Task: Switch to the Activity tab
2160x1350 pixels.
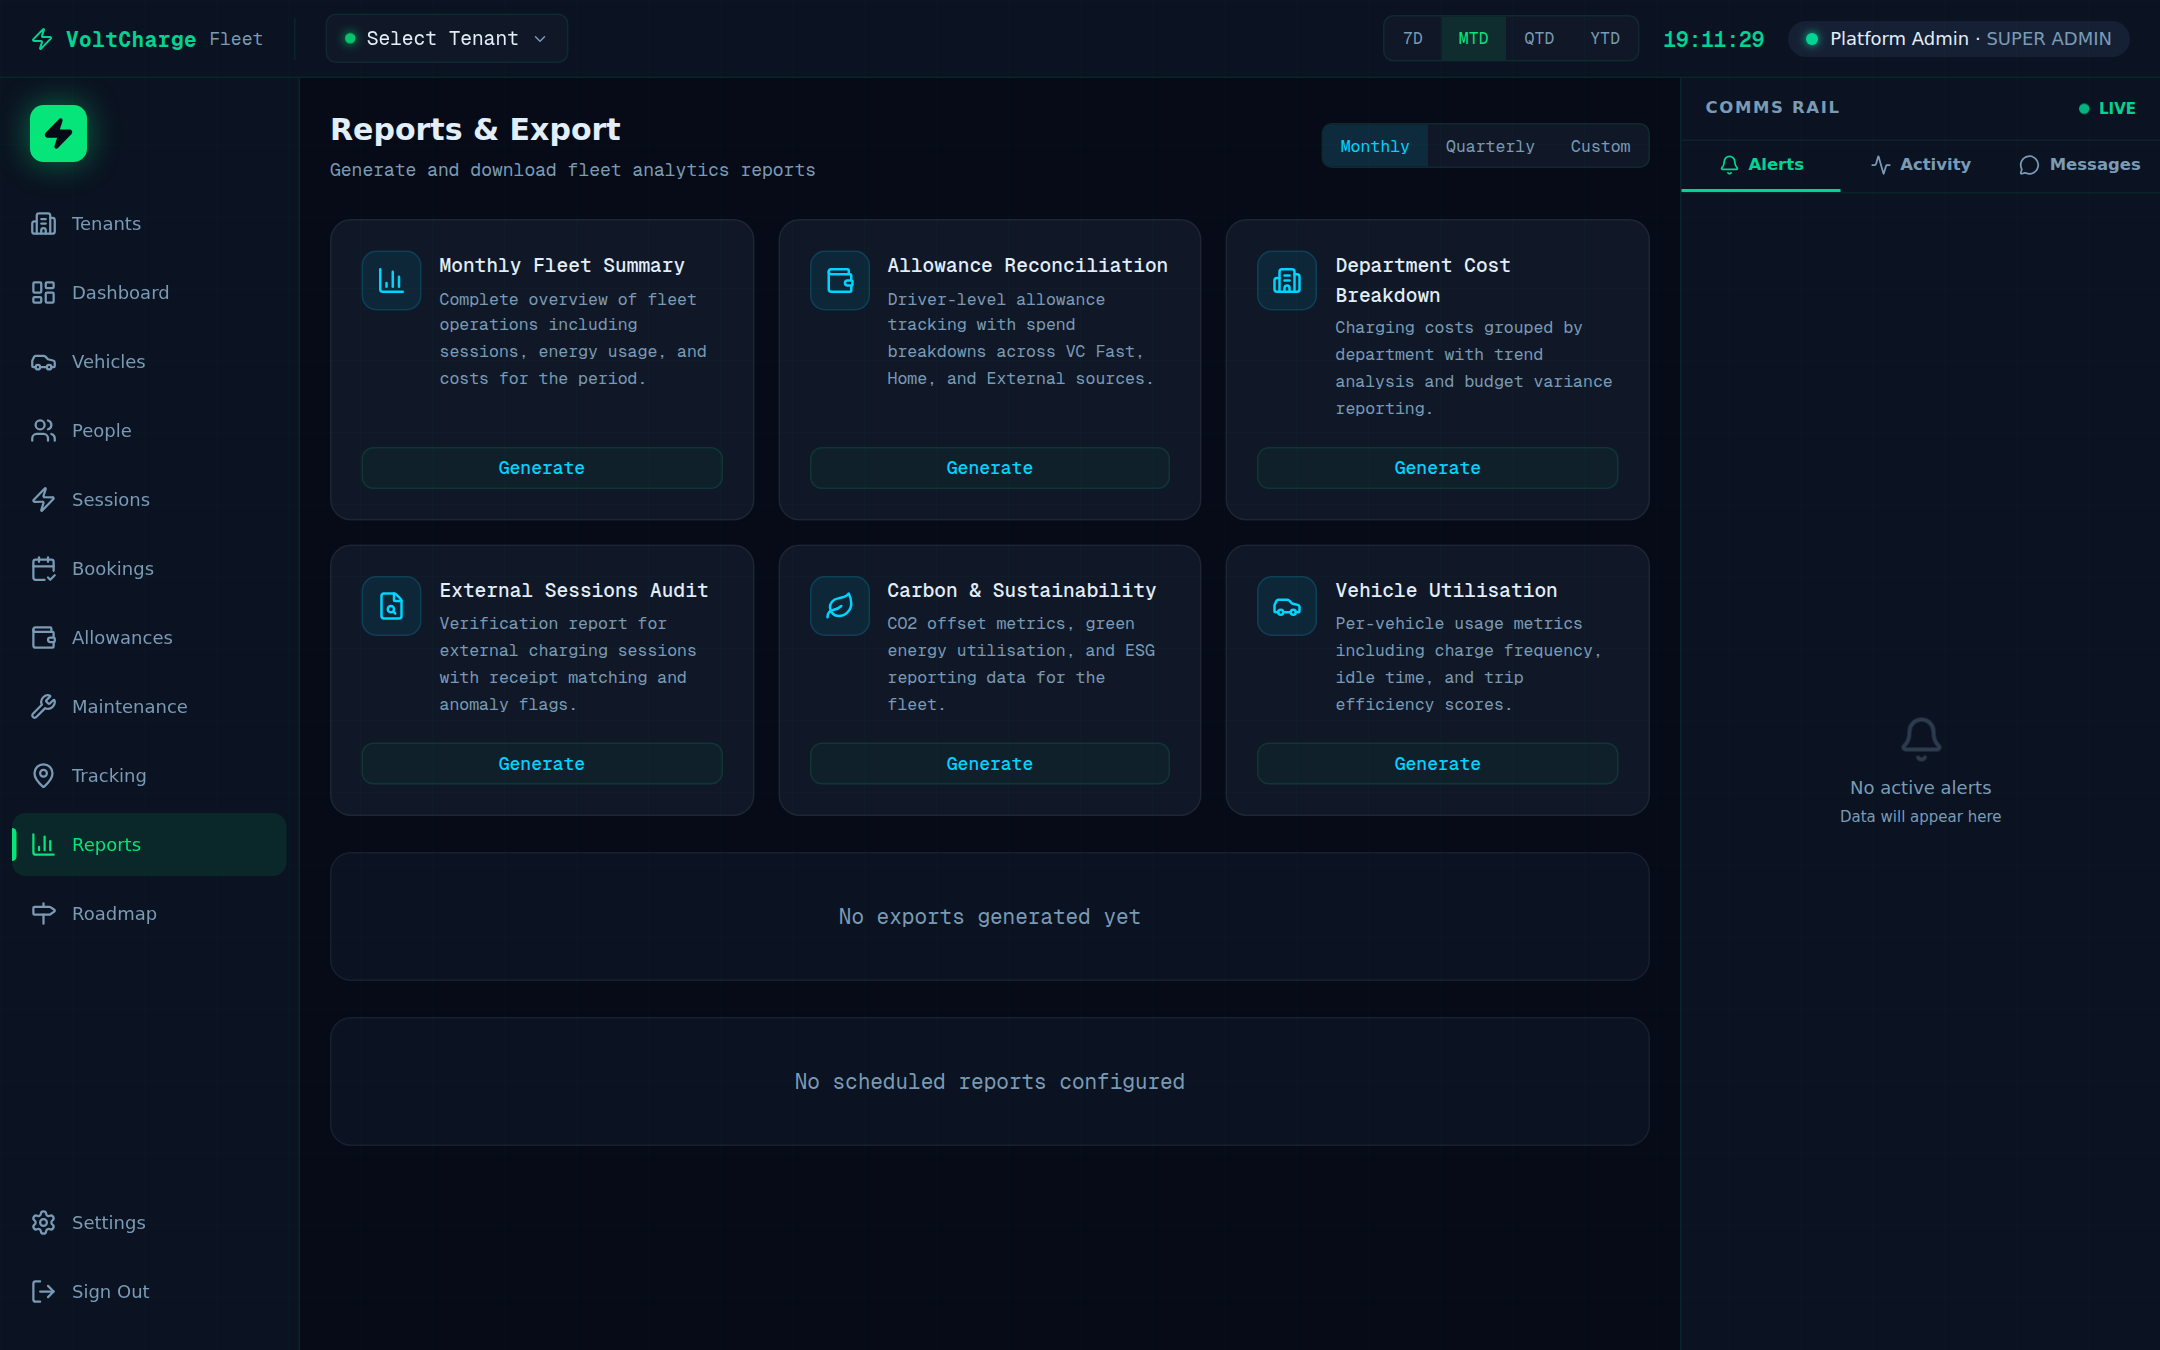Action: (x=1919, y=164)
